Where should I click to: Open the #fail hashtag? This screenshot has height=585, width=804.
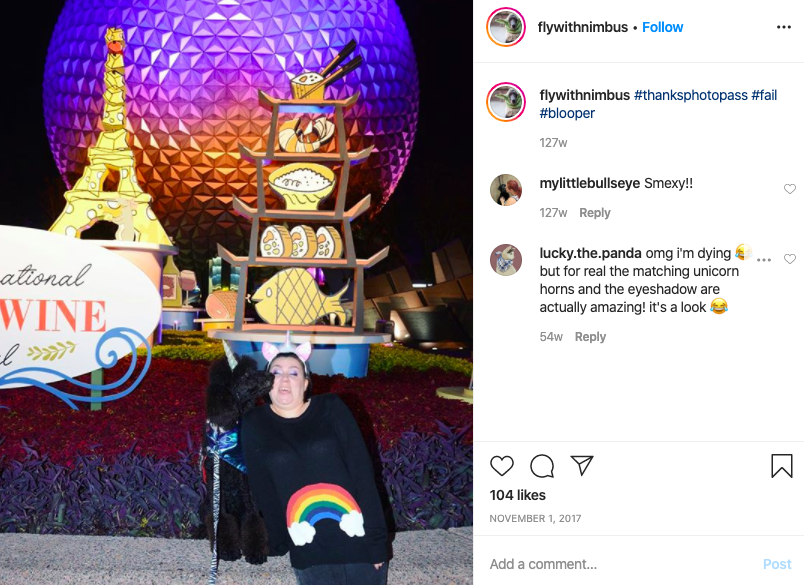click(764, 95)
